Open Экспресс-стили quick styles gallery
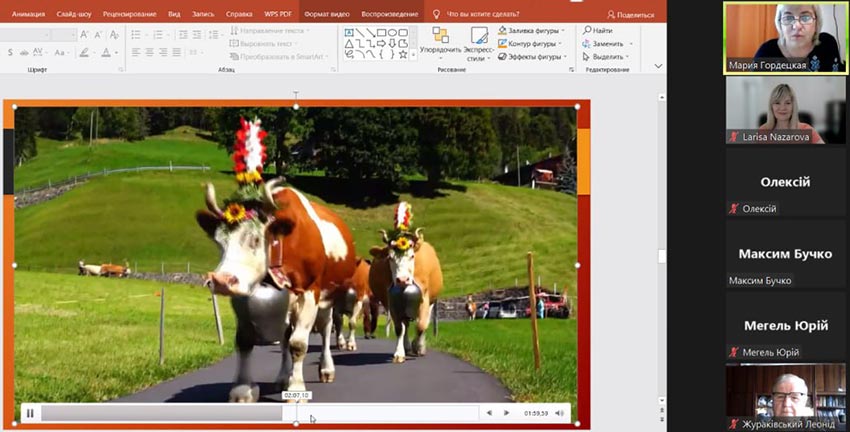This screenshot has width=850, height=432. 479,45
